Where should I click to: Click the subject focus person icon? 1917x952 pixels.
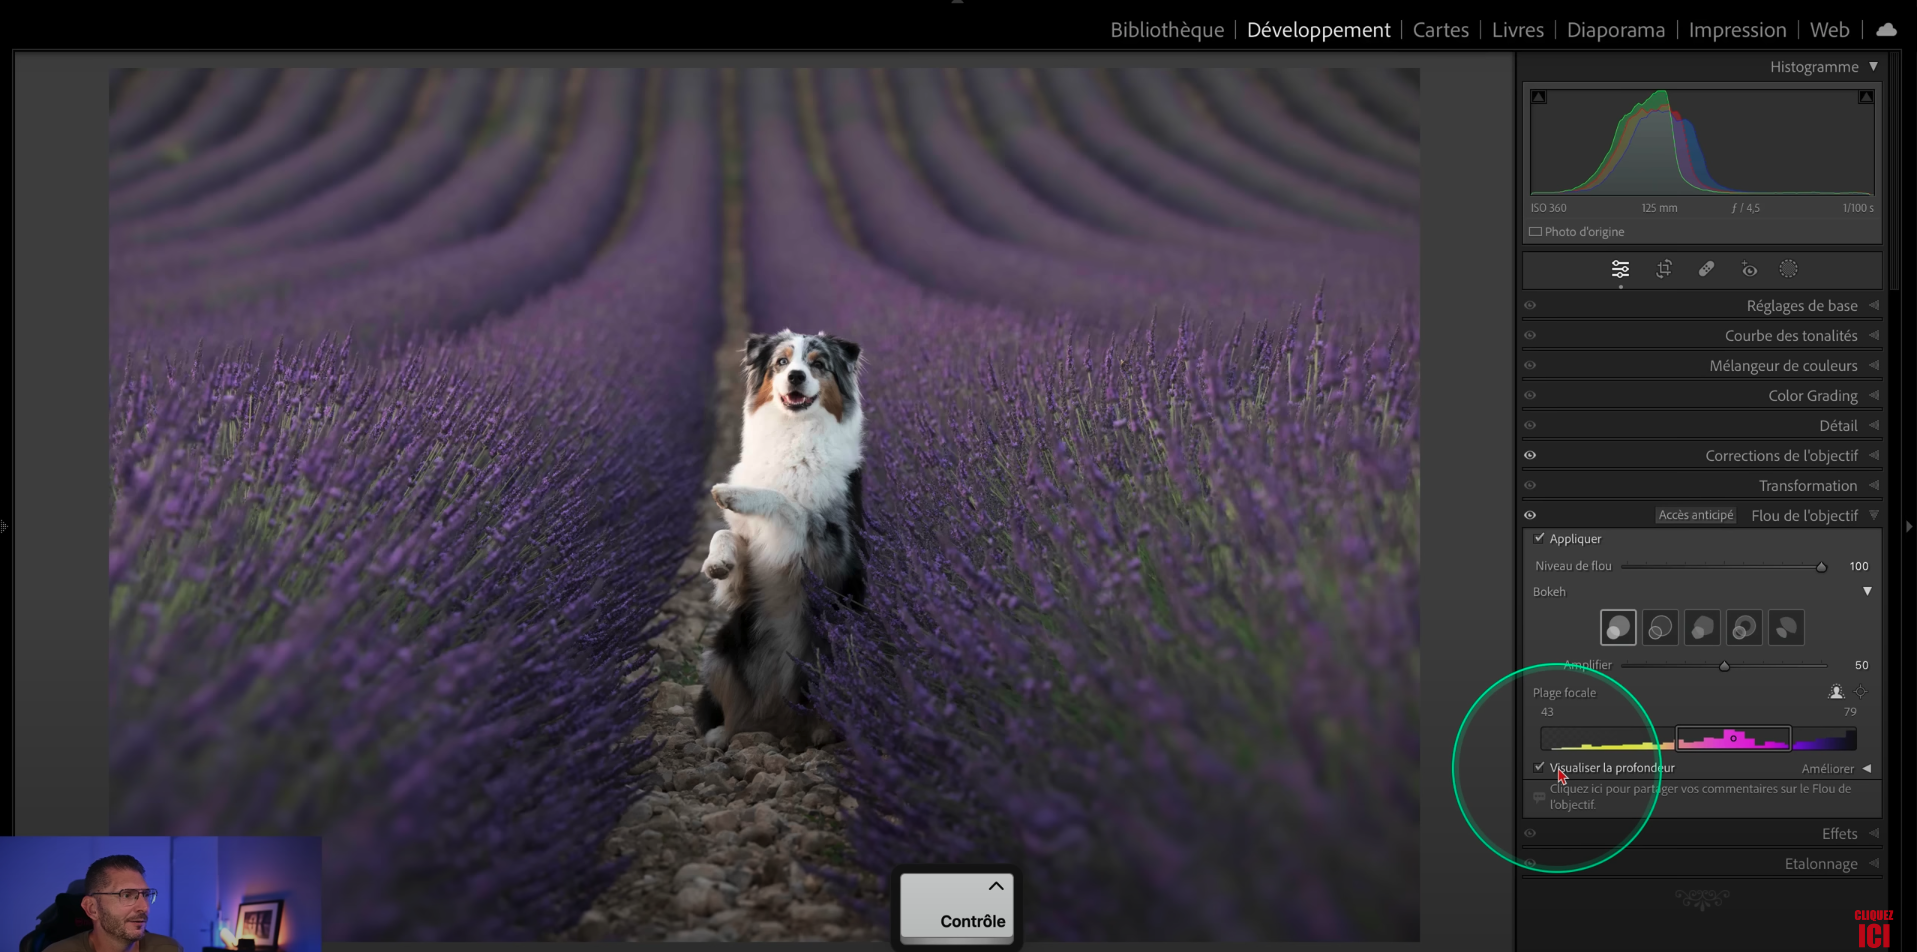point(1836,692)
